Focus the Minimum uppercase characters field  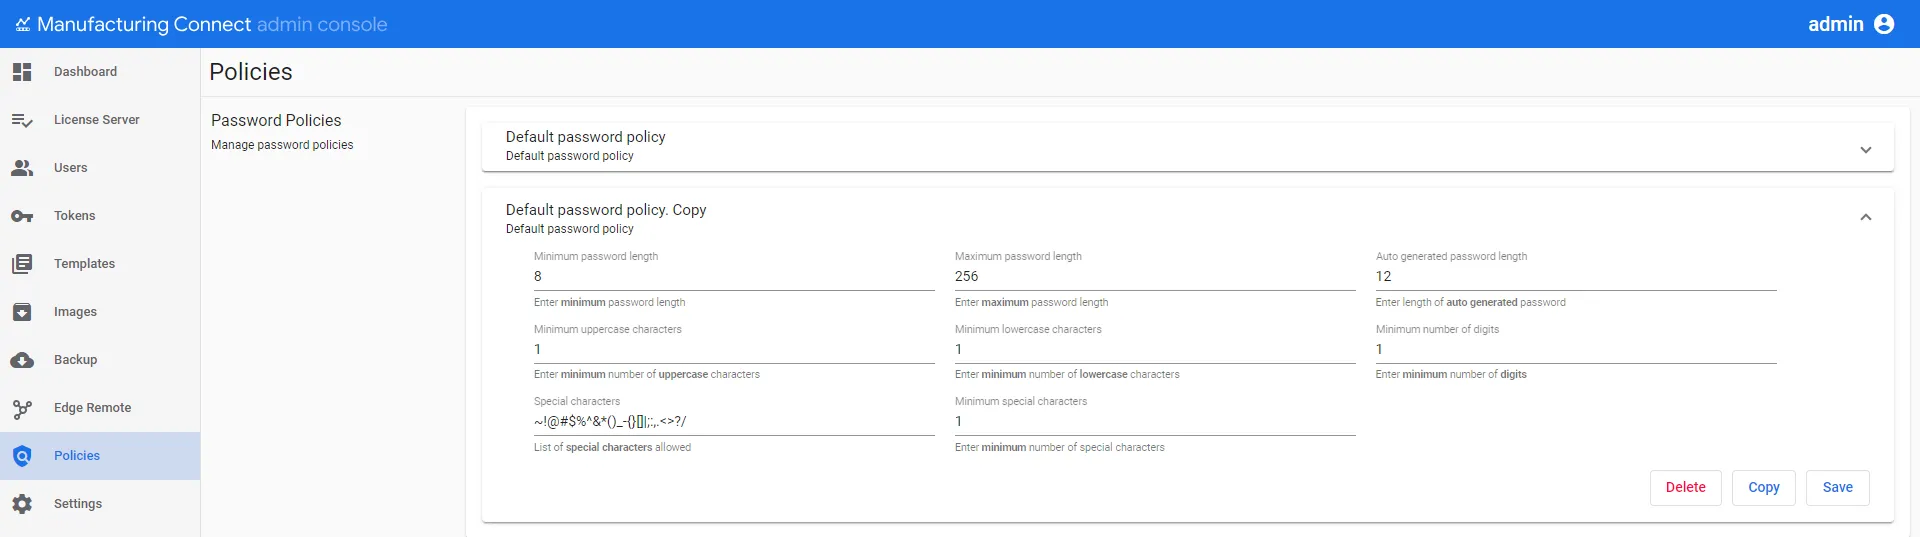point(734,350)
